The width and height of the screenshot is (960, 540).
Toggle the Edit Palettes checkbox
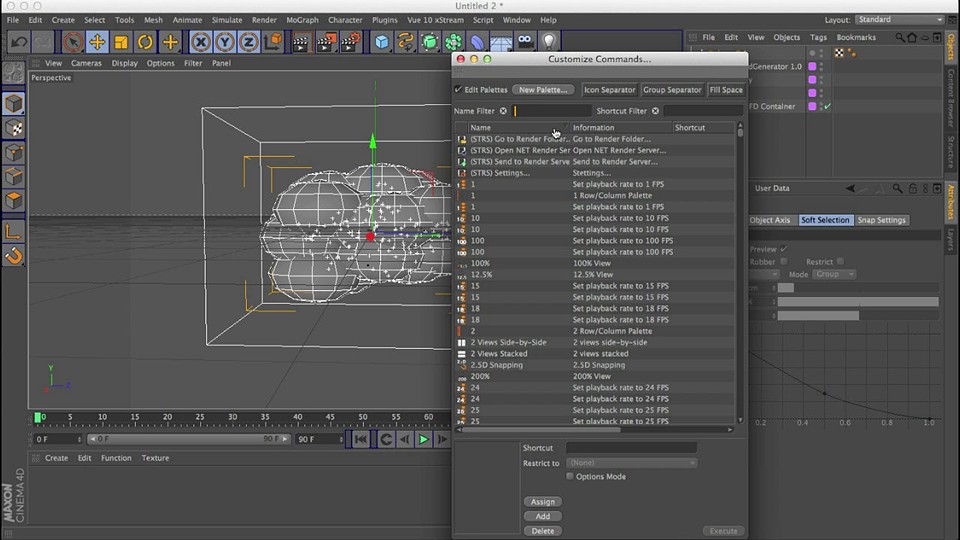[x=458, y=89]
